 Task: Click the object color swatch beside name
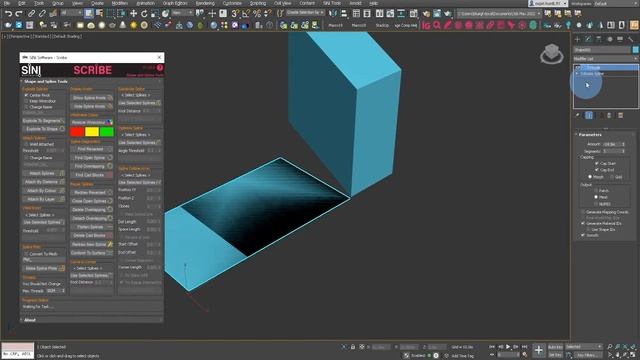click(x=636, y=50)
